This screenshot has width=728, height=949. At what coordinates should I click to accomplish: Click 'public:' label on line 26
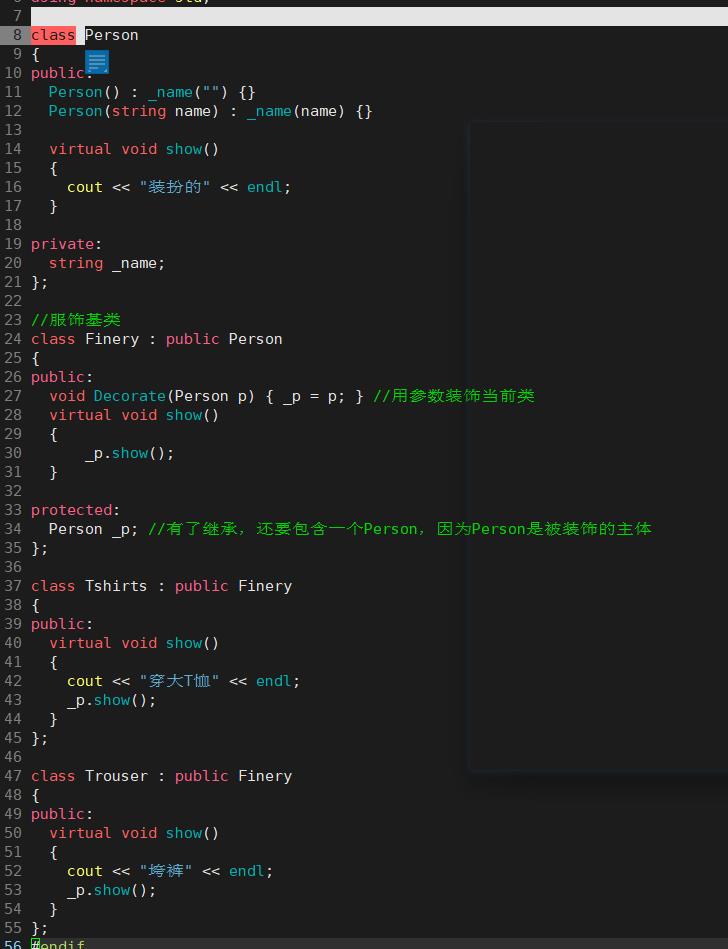[x=62, y=377]
